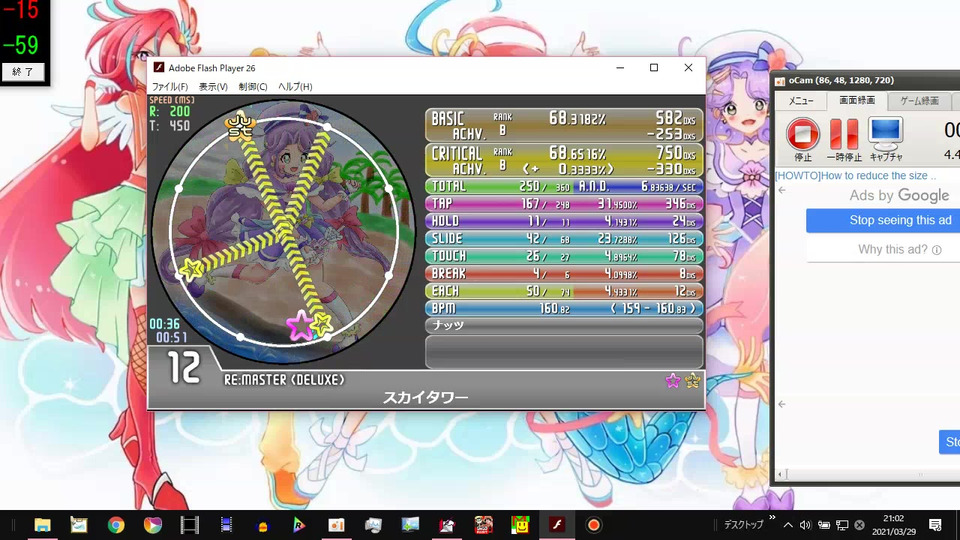Click the HOLD 11/11 stats row

(x=564, y=221)
